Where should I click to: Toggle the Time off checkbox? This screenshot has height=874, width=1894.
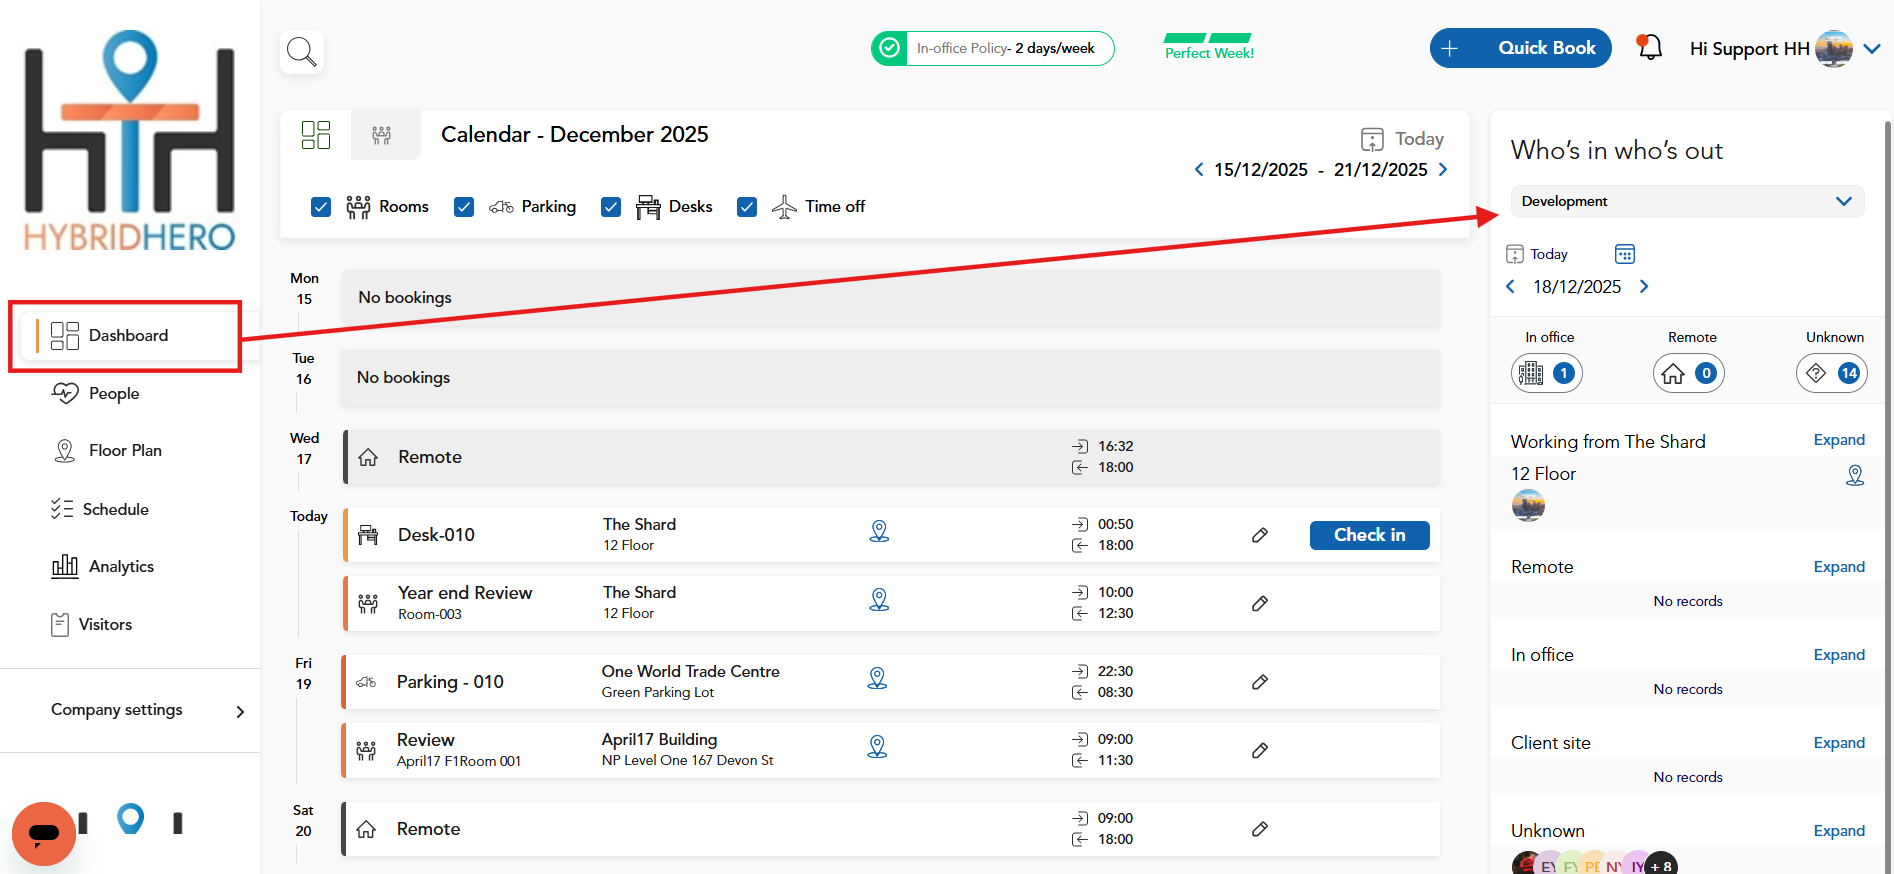[747, 207]
